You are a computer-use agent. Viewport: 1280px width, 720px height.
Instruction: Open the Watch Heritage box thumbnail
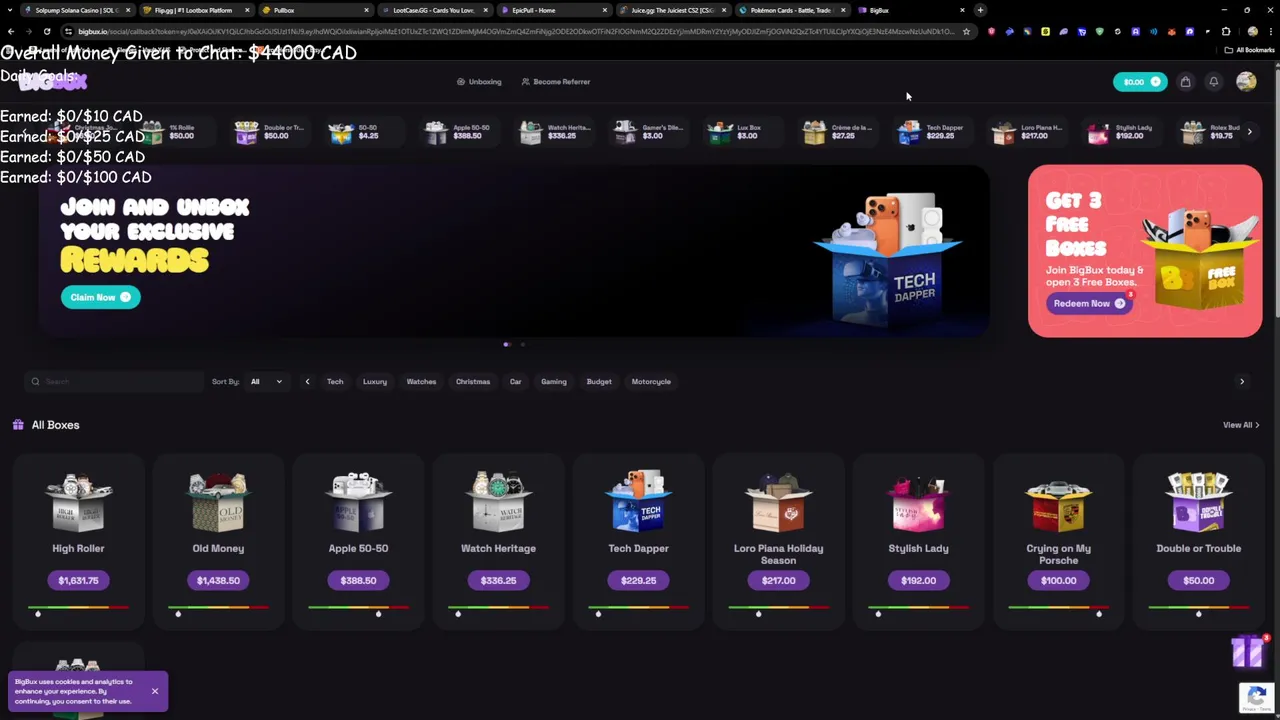click(x=498, y=502)
